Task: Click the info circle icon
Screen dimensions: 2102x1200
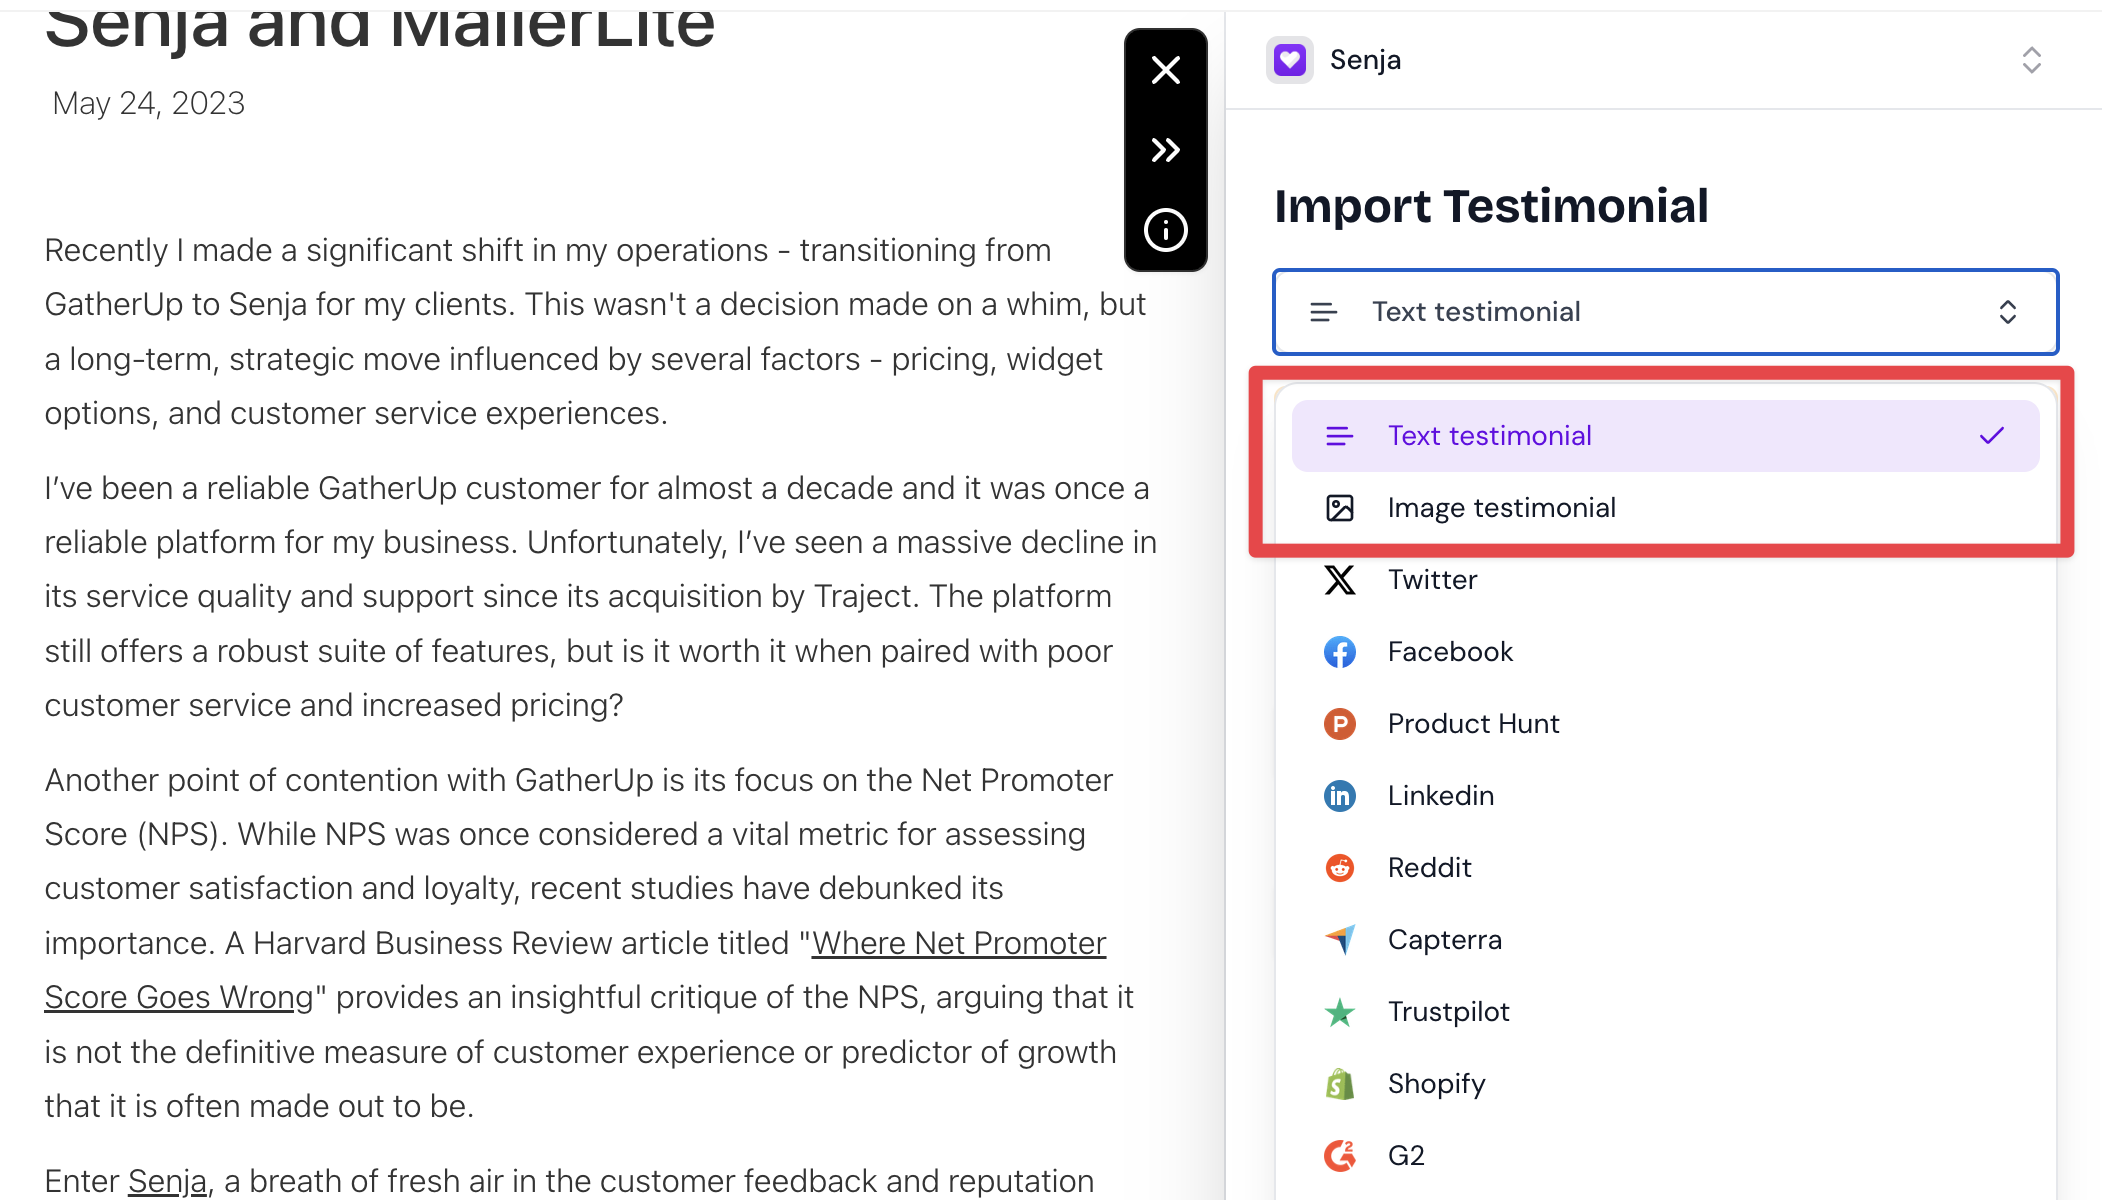Action: [x=1165, y=230]
